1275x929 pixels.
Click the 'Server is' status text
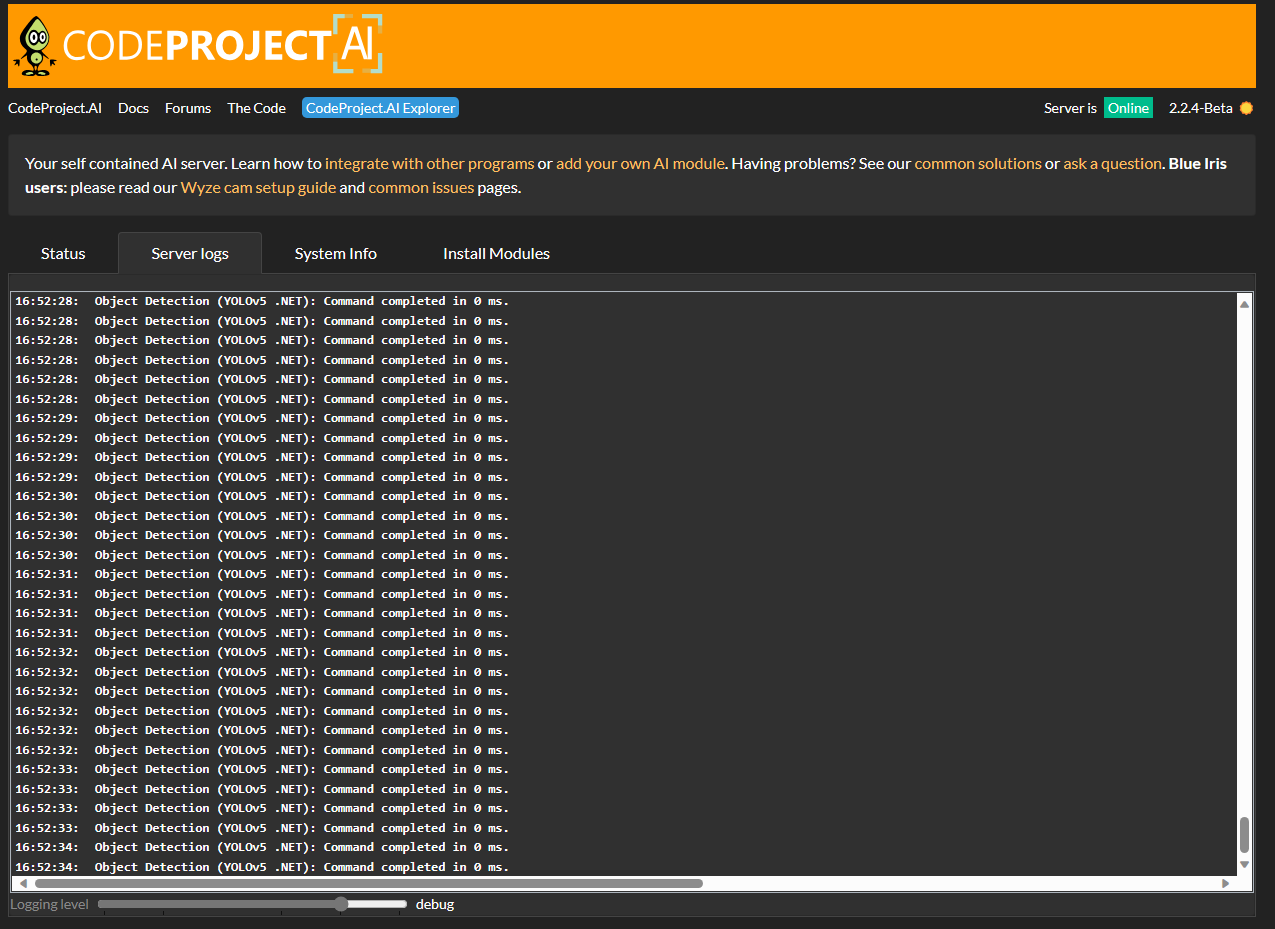point(1070,108)
